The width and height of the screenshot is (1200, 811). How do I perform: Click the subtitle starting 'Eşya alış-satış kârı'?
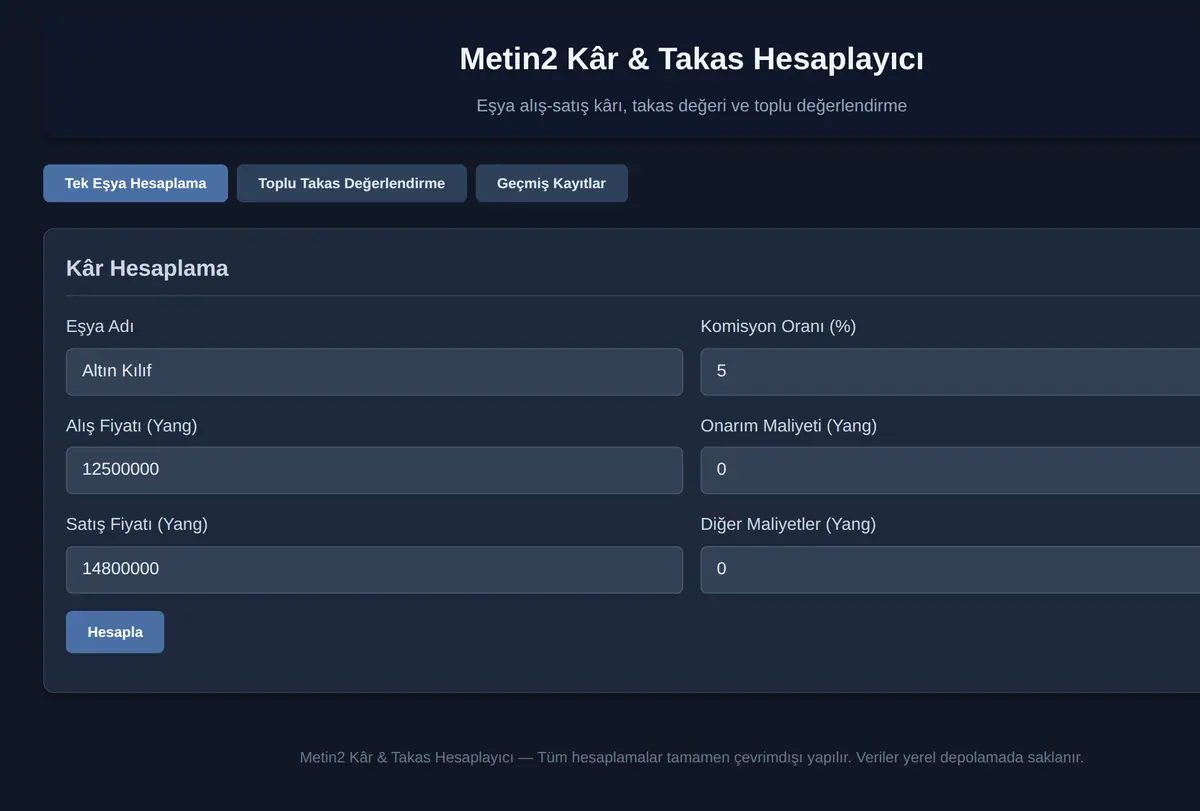(691, 105)
